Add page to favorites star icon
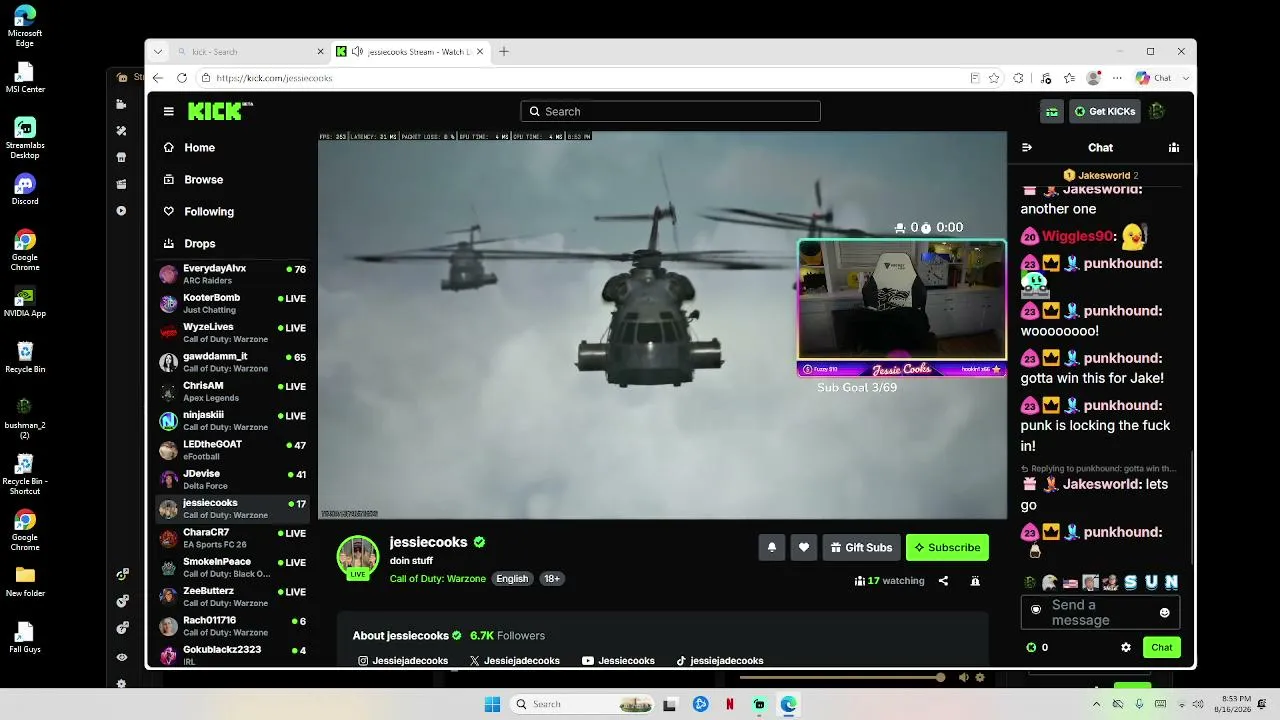The width and height of the screenshot is (1280, 720). point(994,78)
